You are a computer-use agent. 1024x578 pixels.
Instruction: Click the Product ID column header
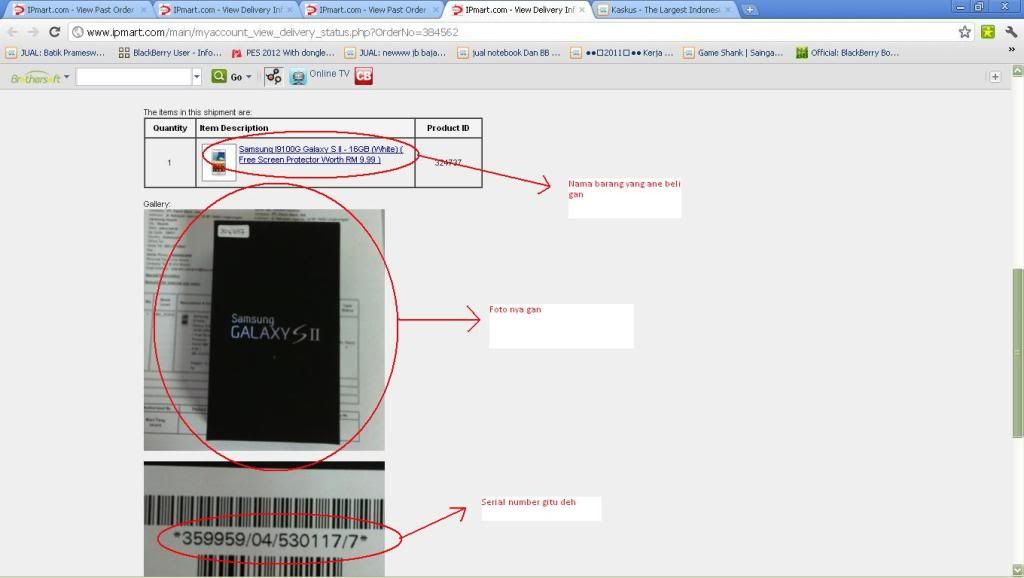click(x=448, y=128)
